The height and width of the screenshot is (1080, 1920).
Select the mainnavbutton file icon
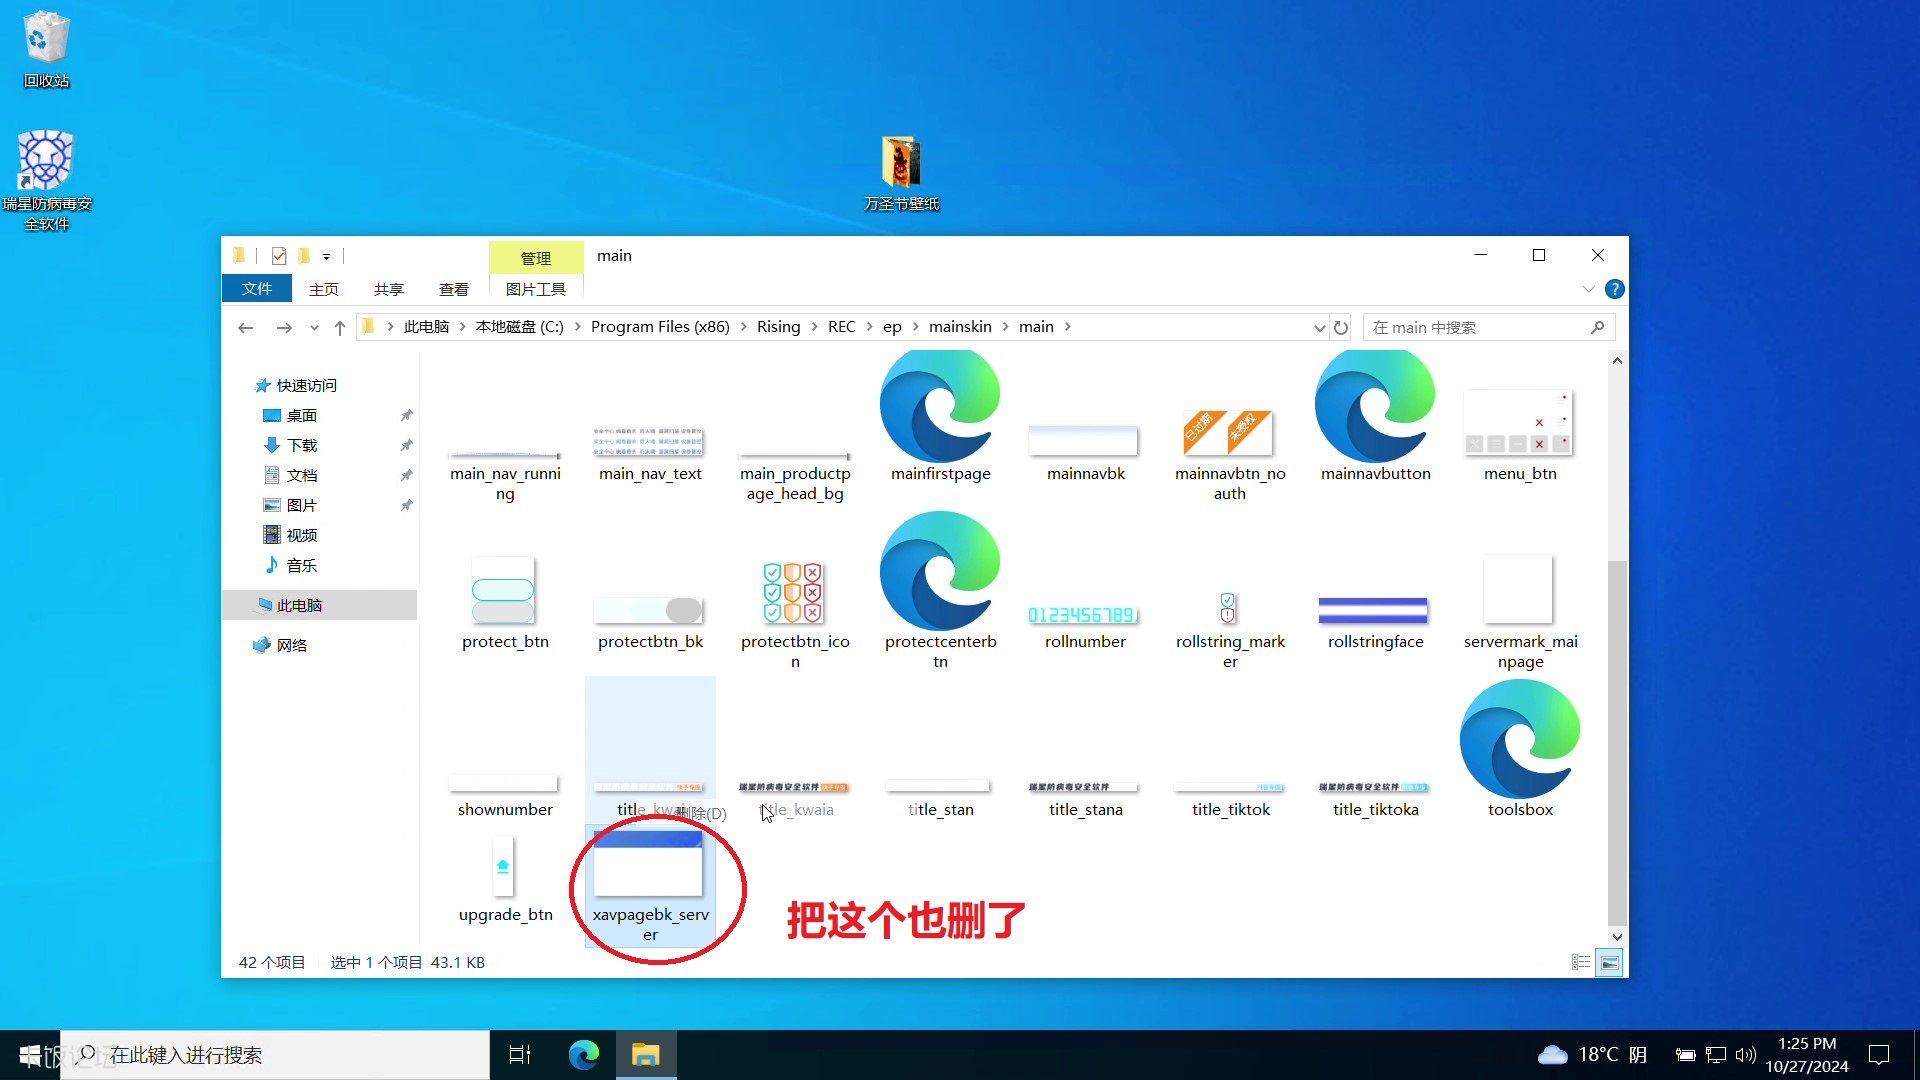[x=1375, y=405]
